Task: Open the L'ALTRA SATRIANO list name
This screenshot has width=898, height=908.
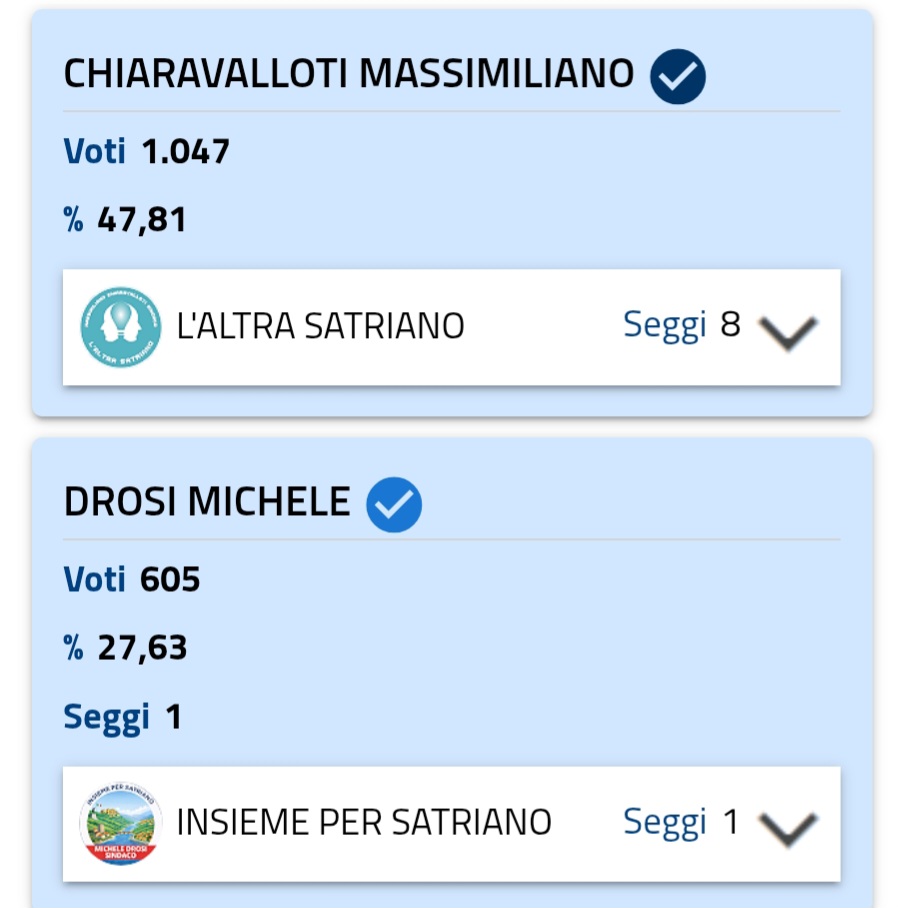Action: point(320,325)
